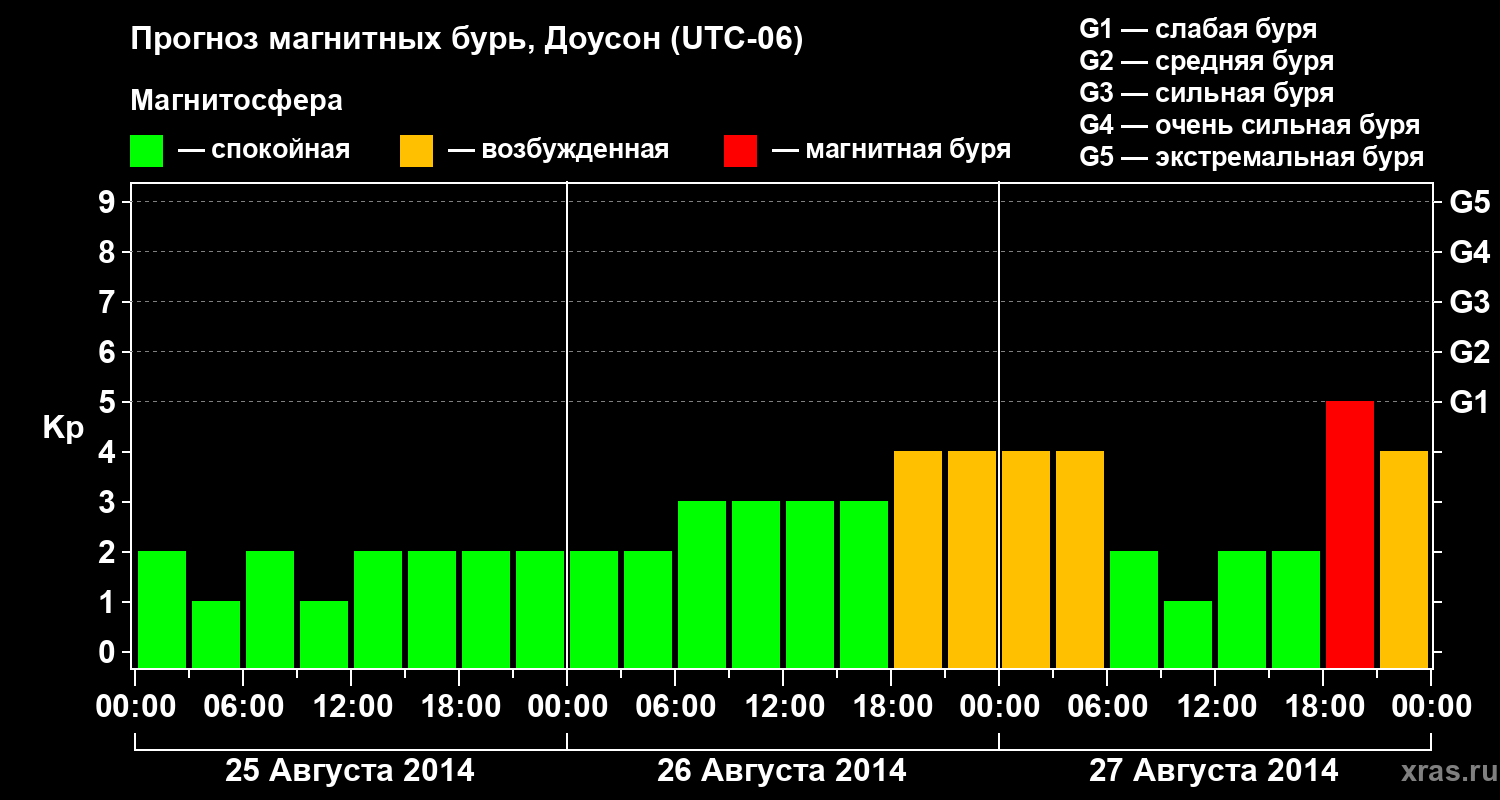Select the Kp 1 bar at 09:00, 27 Августа
The height and width of the screenshot is (800, 1500).
[x=1188, y=634]
